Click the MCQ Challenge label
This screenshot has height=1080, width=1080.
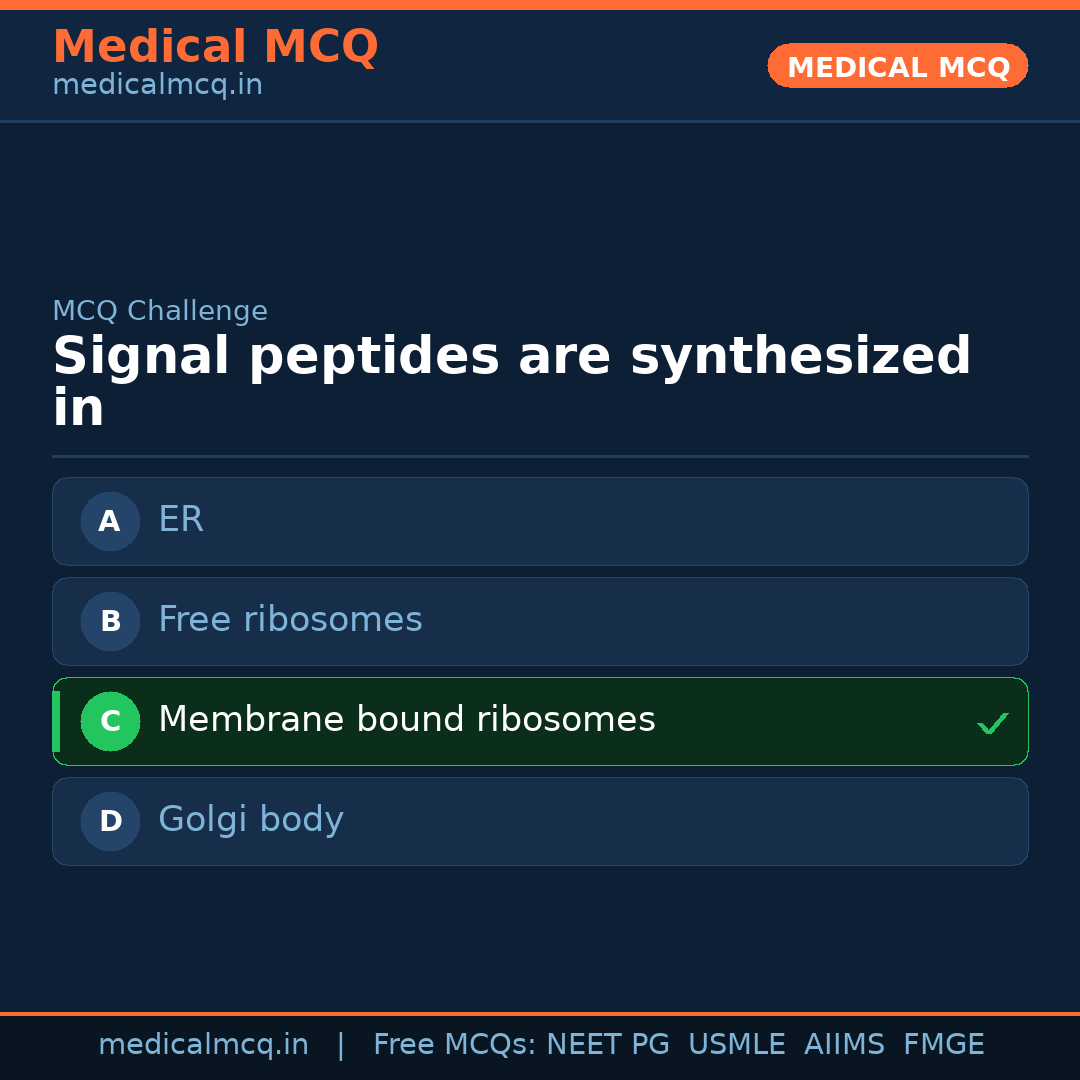pyautogui.click(x=160, y=311)
